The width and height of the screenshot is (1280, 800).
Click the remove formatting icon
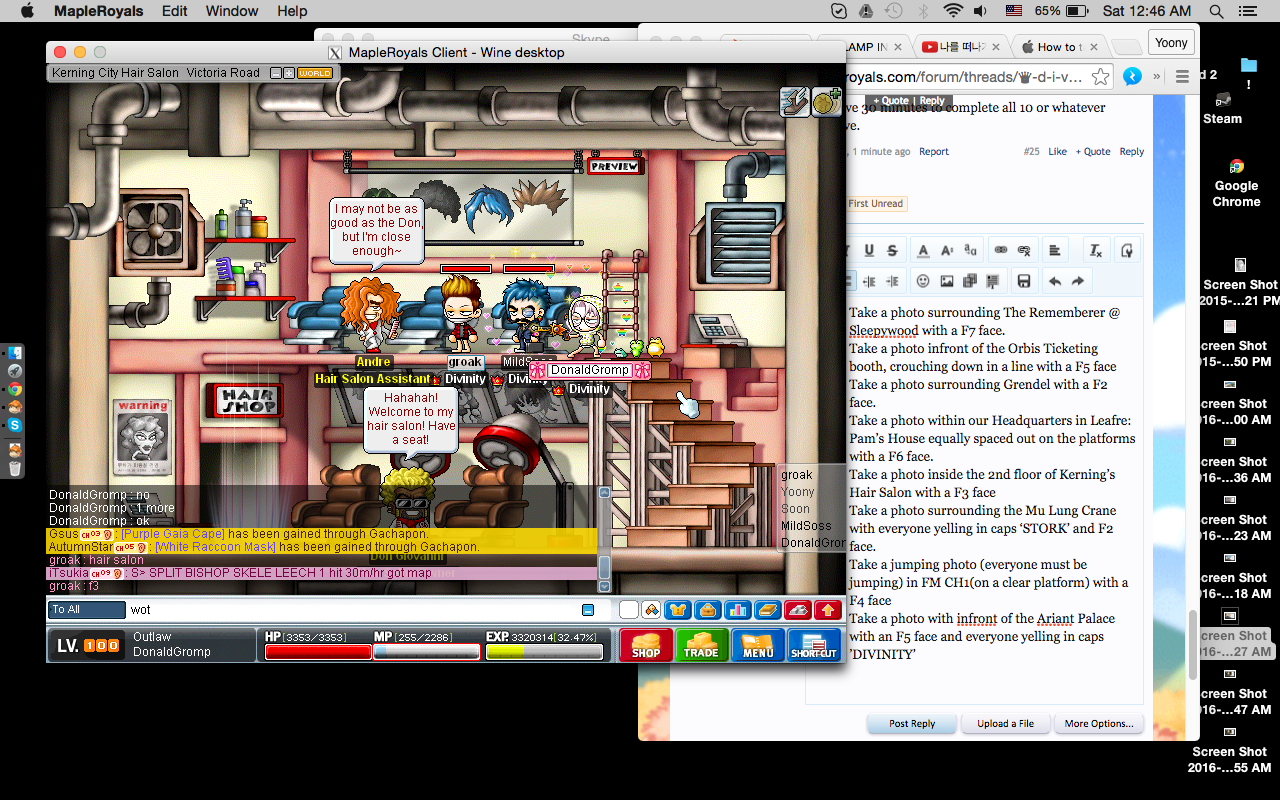click(x=1096, y=251)
